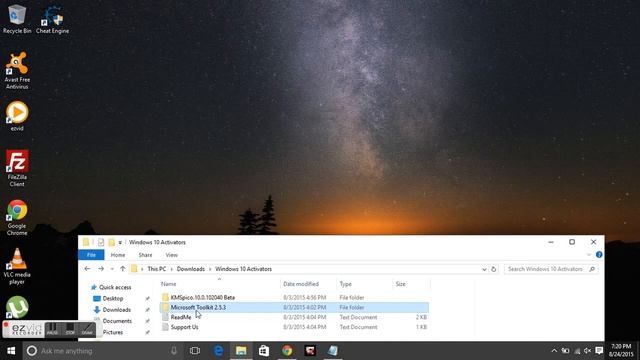Open Avast Free Antivirus shortcut

coord(17,70)
